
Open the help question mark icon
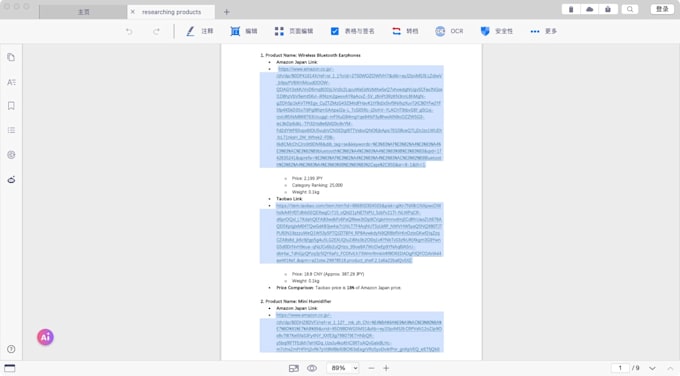pos(11,349)
